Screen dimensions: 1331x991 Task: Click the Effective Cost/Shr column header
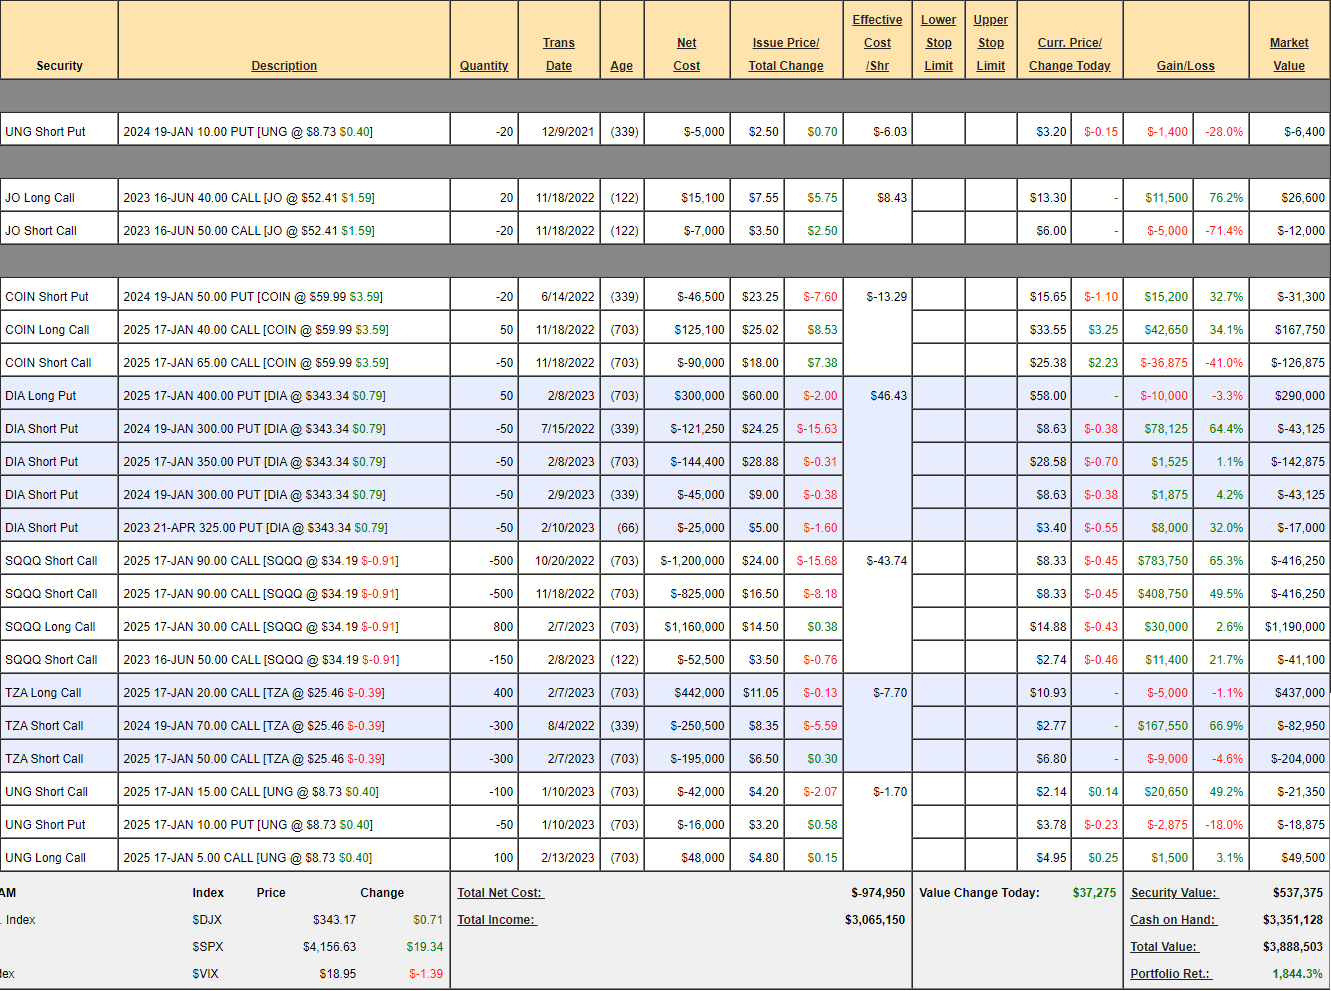click(877, 43)
